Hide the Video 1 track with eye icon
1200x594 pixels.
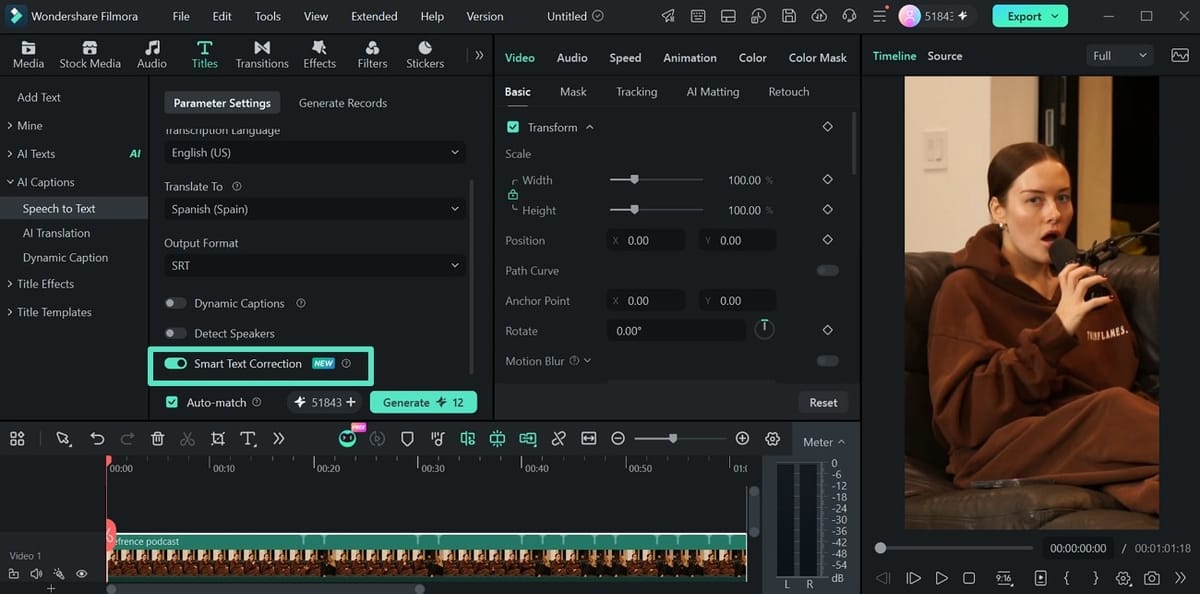[x=82, y=574]
